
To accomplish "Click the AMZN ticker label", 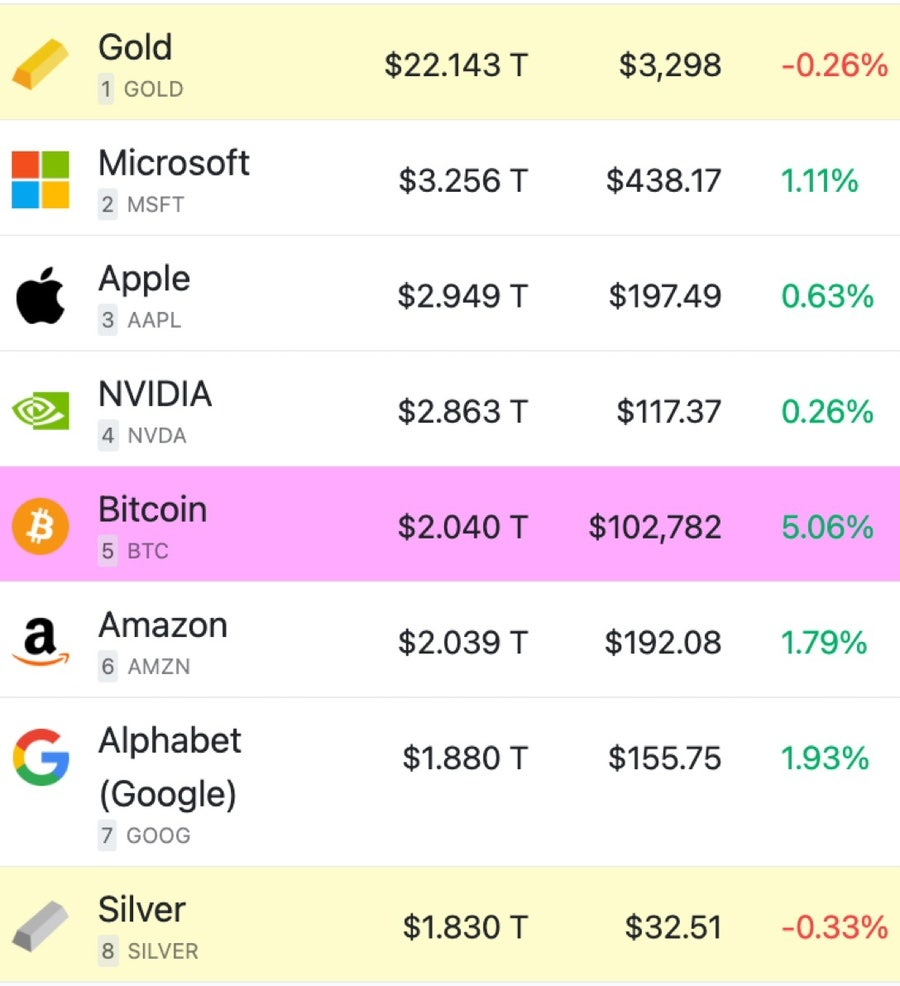I will pyautogui.click(x=158, y=667).
